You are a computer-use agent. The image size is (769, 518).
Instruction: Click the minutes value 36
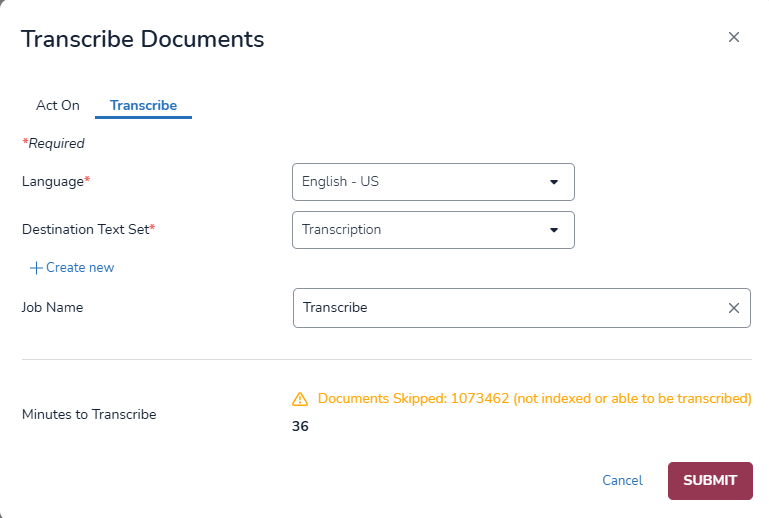point(300,427)
